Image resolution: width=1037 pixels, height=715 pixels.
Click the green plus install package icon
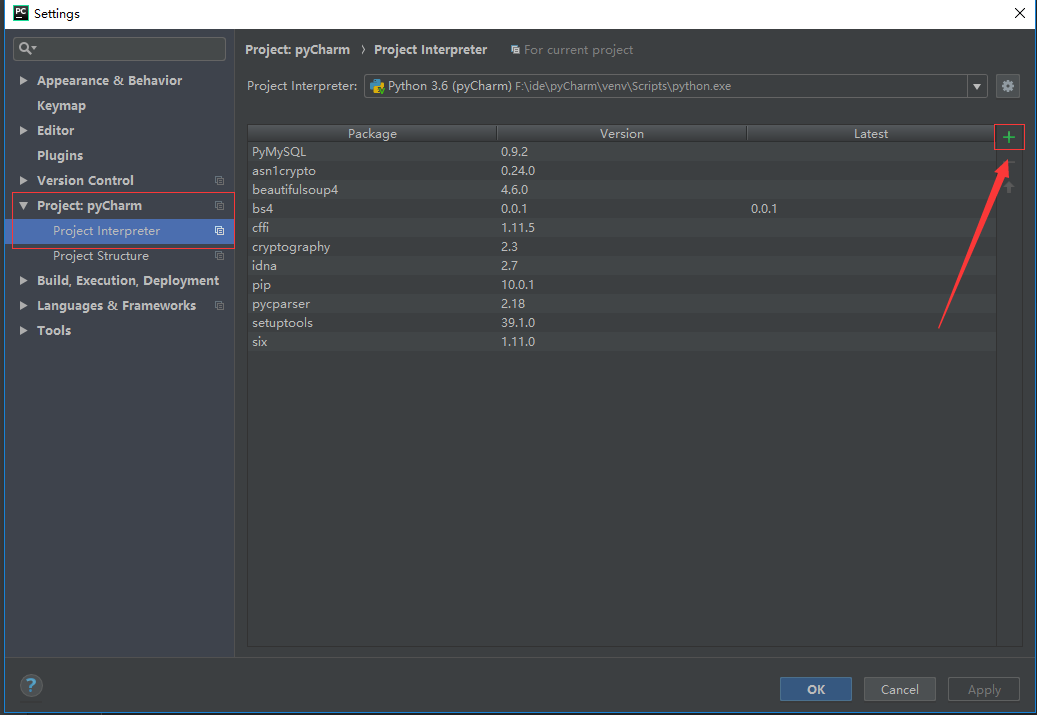click(x=1009, y=137)
